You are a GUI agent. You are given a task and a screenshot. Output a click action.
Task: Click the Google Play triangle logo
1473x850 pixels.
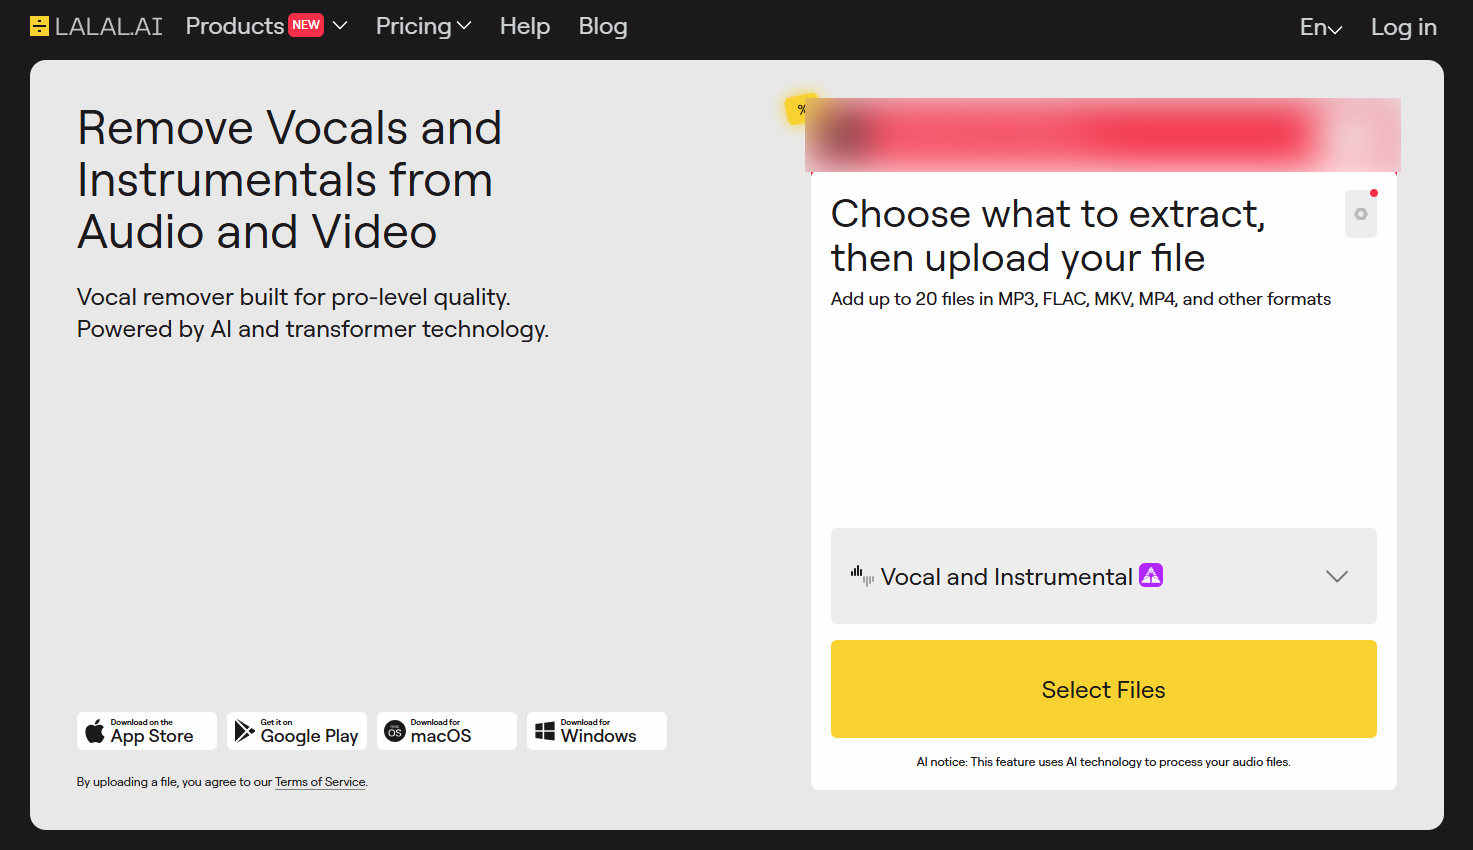[x=244, y=731]
